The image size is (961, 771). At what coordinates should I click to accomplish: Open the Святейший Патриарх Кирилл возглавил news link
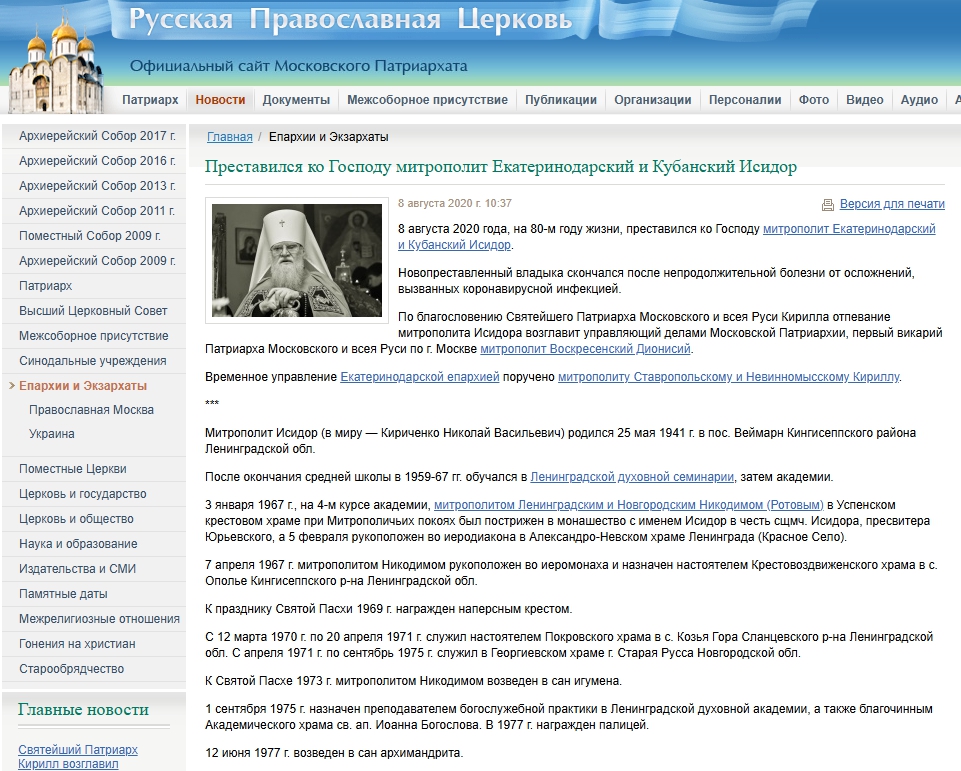pos(78,757)
